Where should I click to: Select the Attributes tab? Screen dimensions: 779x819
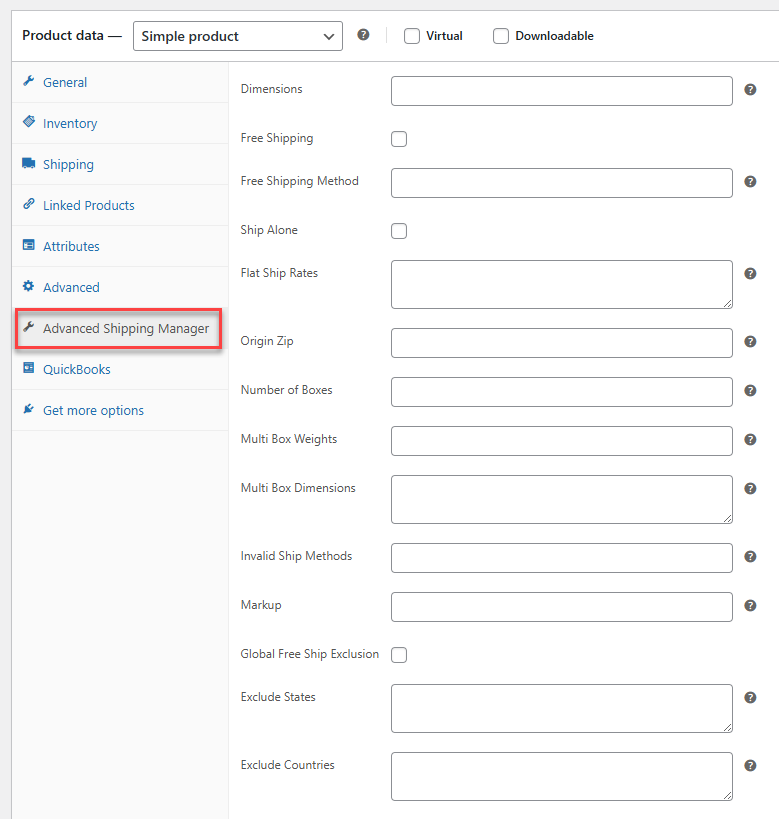pos(120,246)
